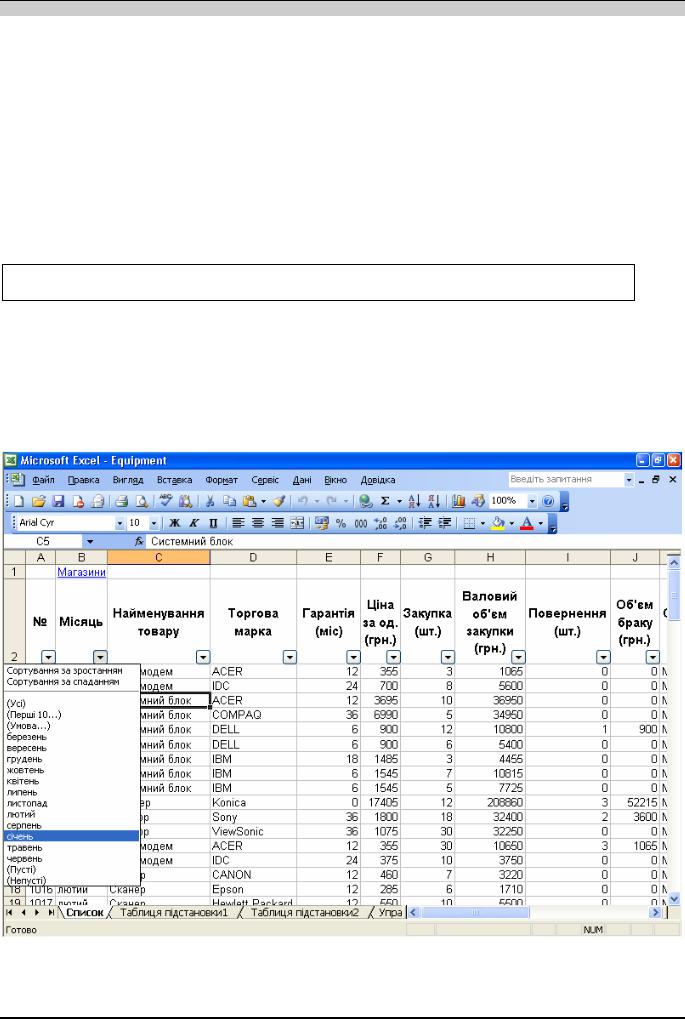This screenshot has width=685, height=1019.
Task: Apply Percent style formatting
Action: pyautogui.click(x=341, y=523)
